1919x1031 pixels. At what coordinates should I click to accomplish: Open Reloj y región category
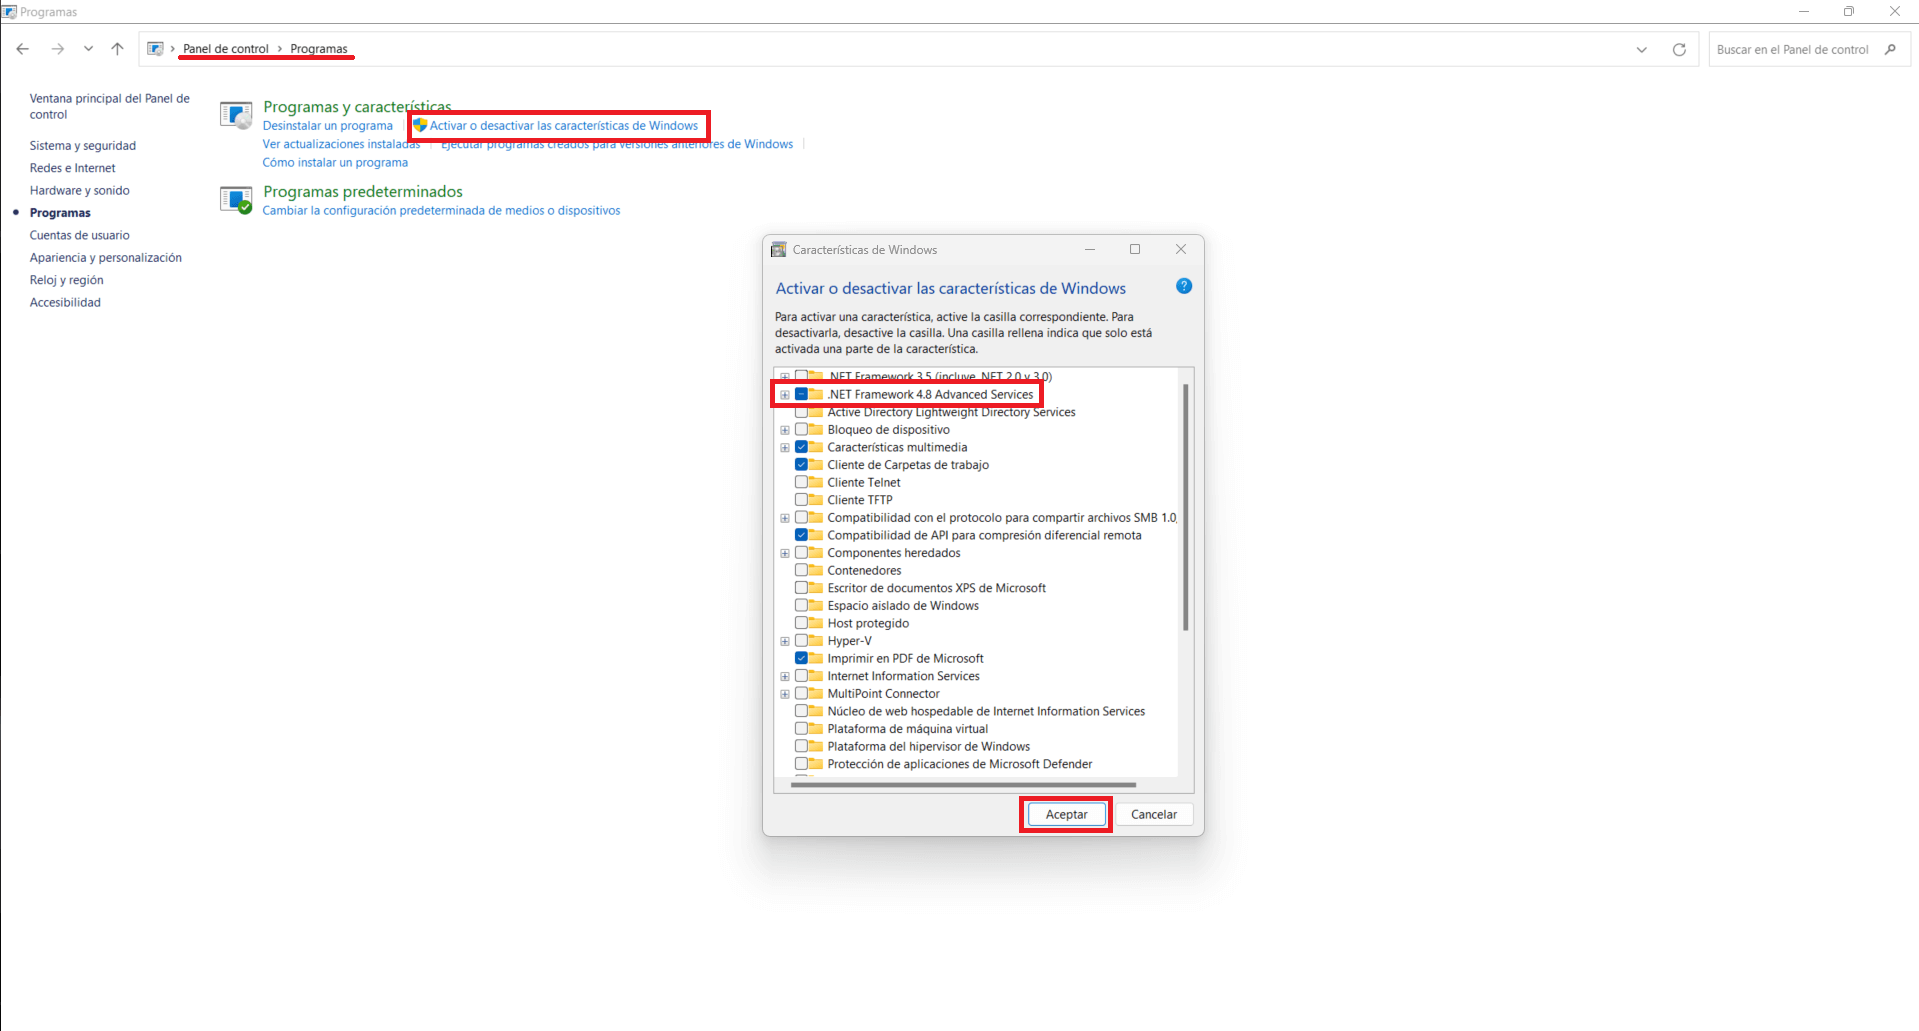pos(67,281)
